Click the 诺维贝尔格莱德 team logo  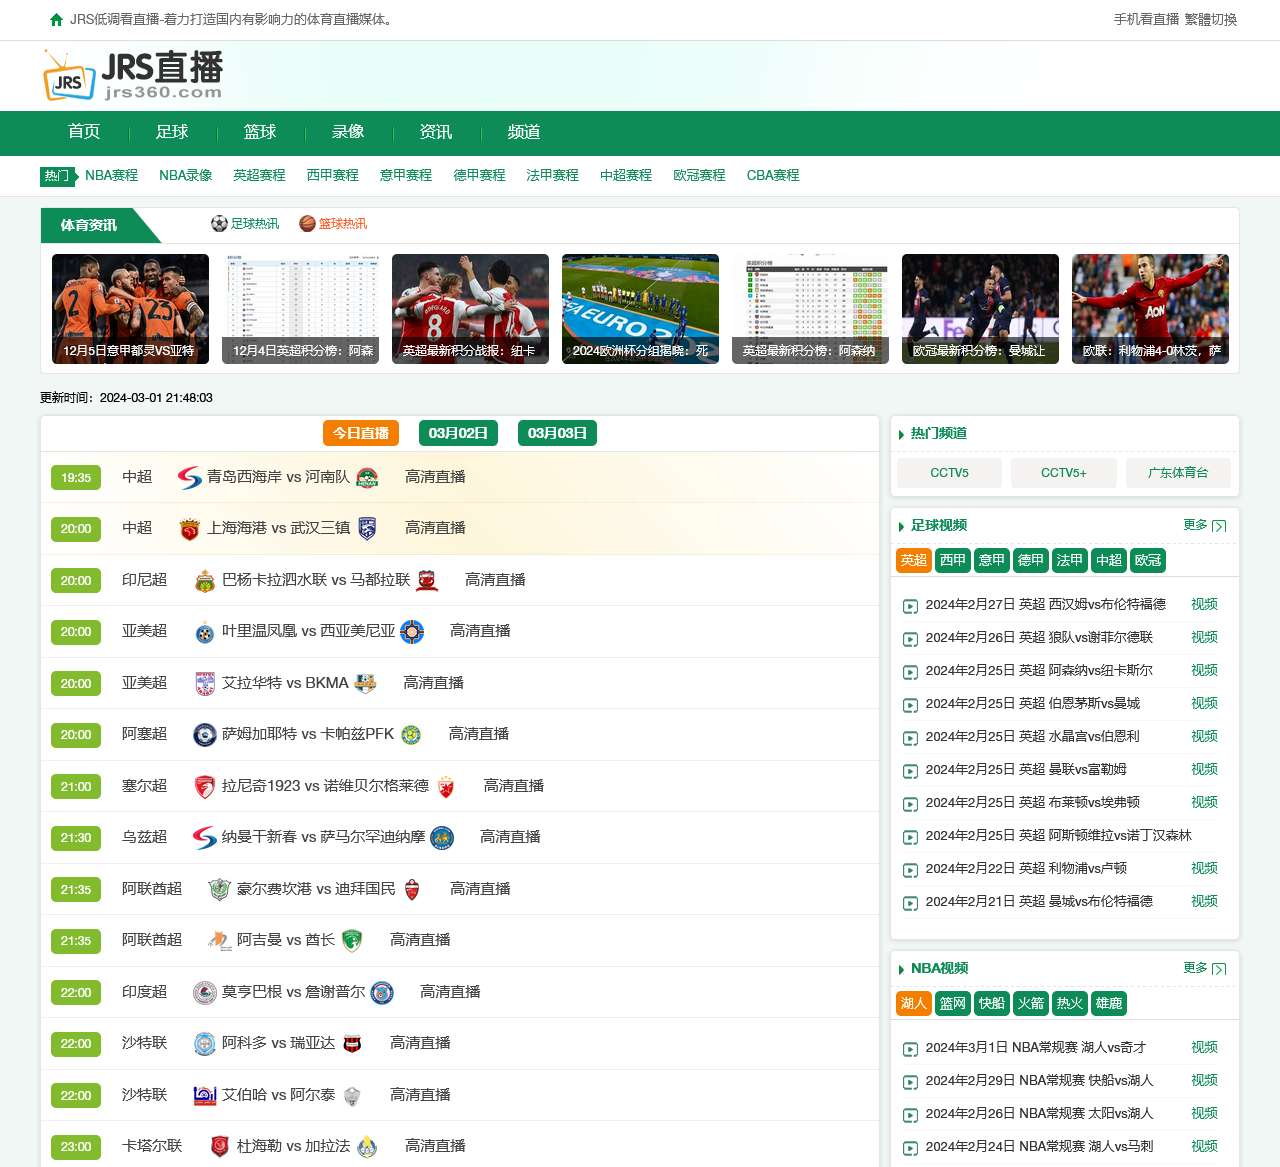[446, 787]
